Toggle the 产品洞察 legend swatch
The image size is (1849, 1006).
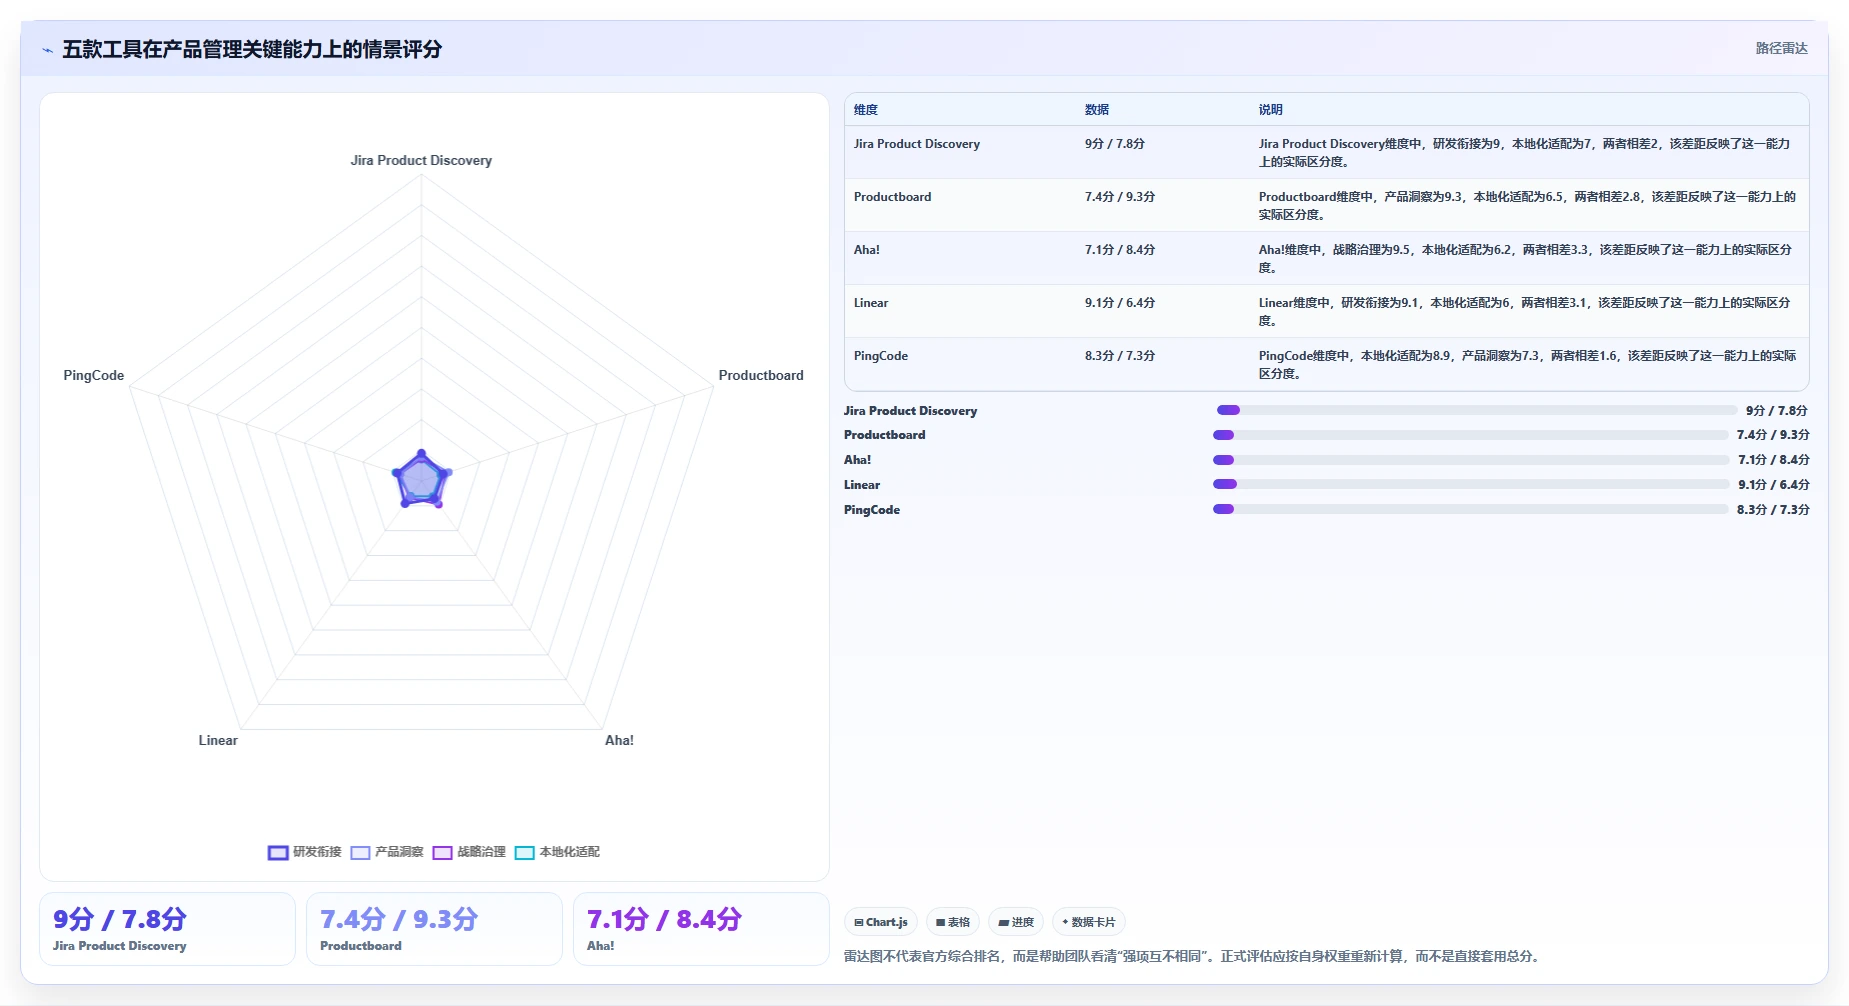pos(360,853)
